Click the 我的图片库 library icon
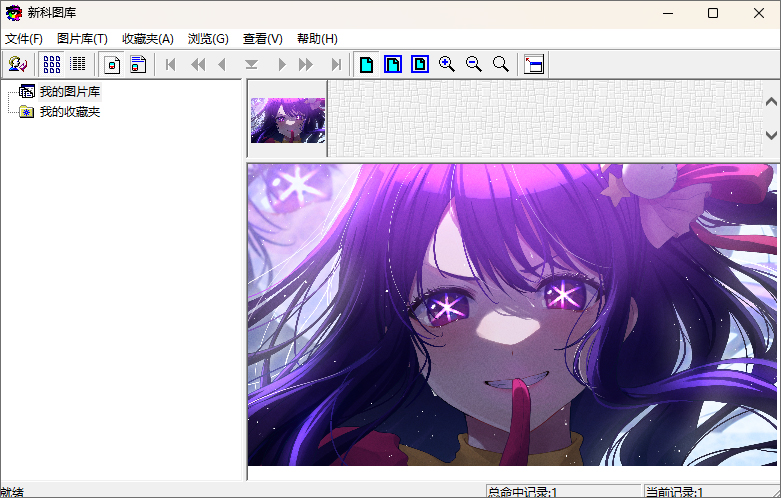The width and height of the screenshot is (781, 498). tap(26, 92)
